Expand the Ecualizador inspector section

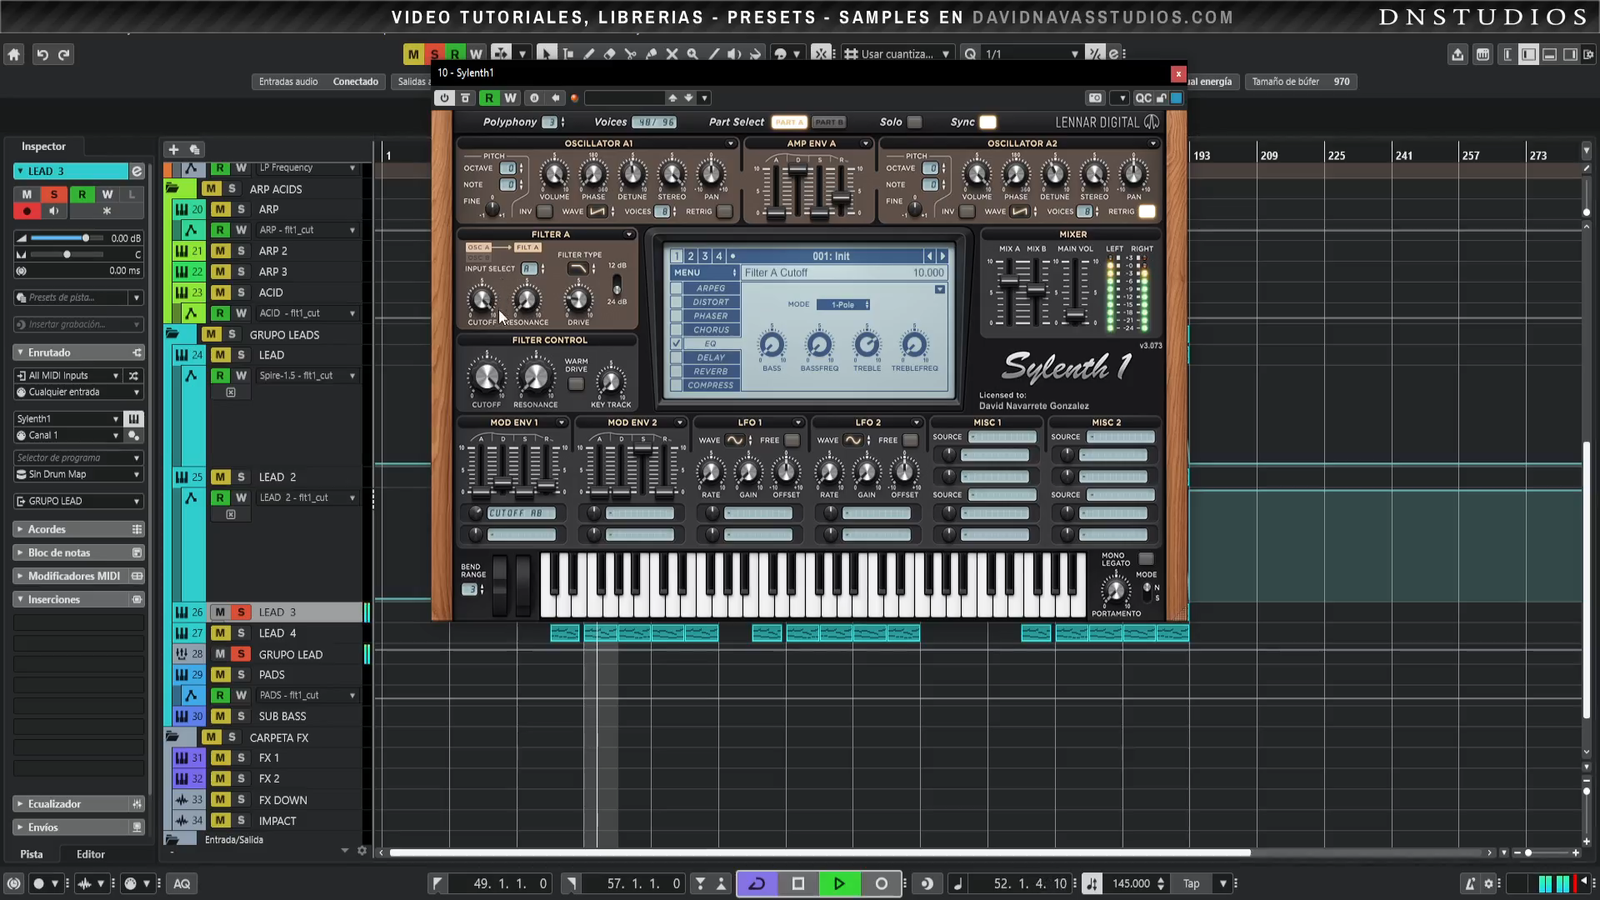tap(54, 804)
